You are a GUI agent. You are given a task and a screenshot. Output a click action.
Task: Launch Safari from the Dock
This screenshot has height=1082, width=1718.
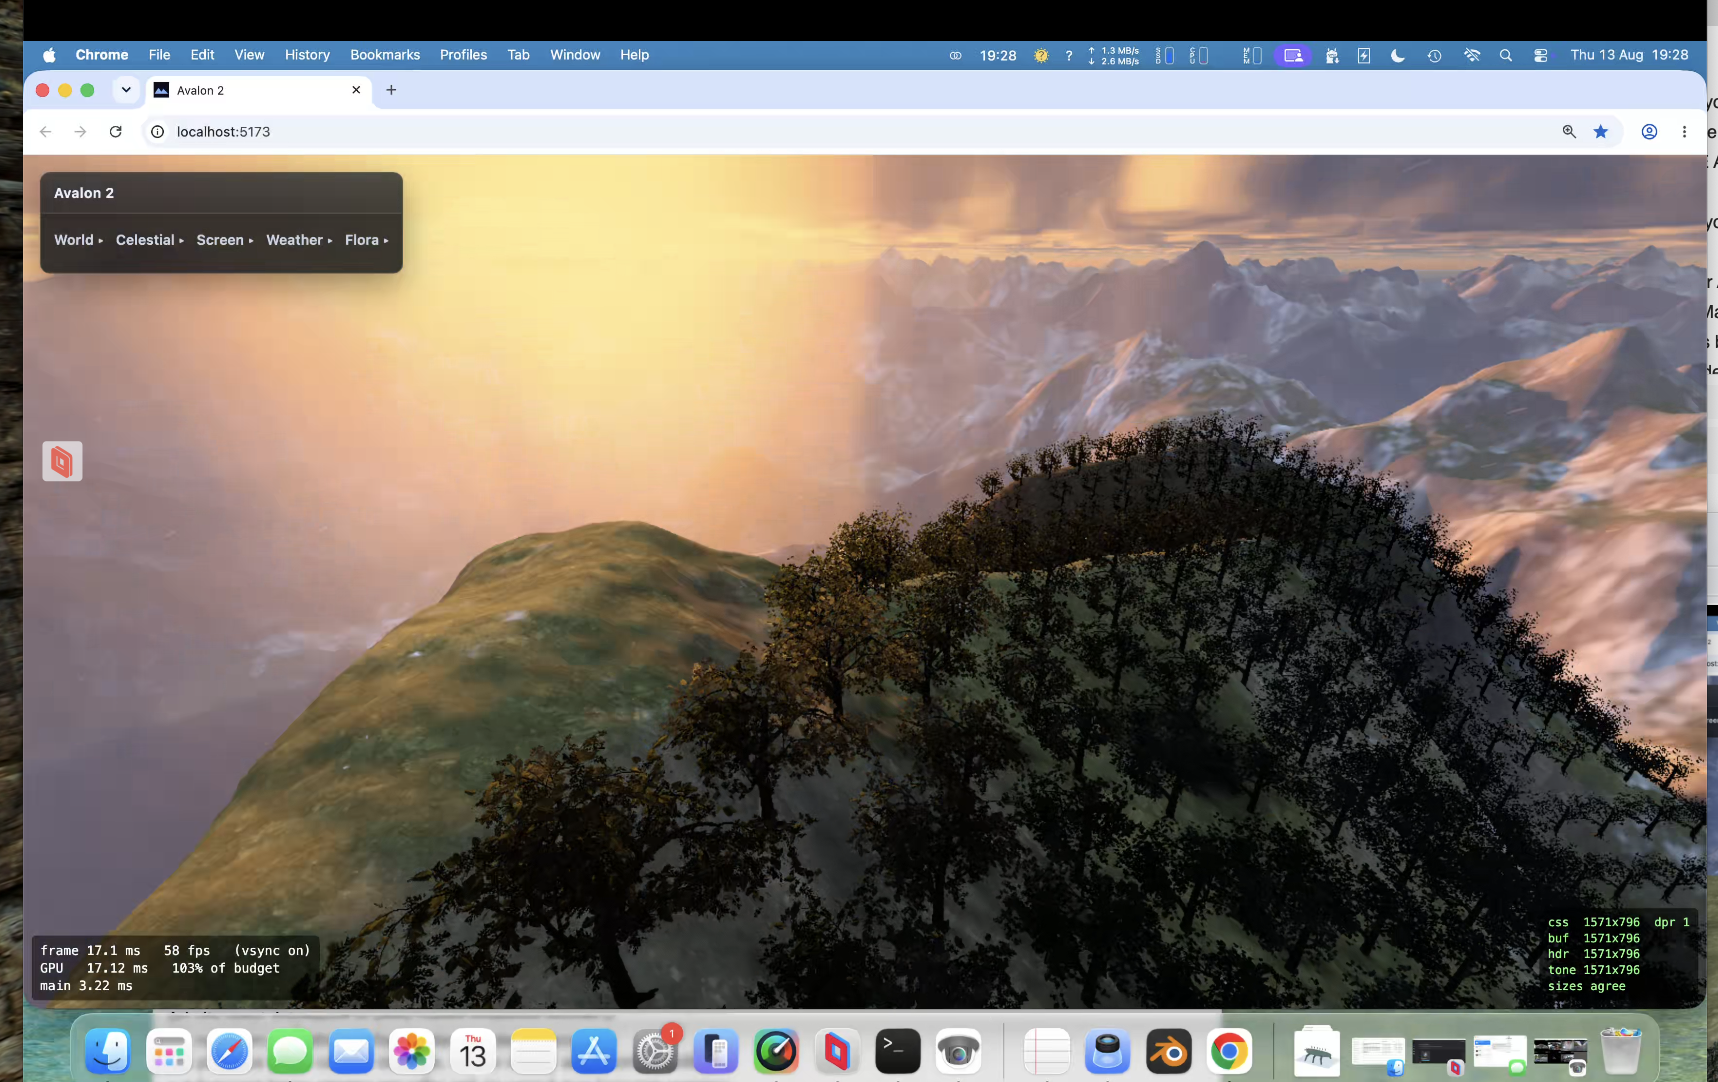[x=229, y=1052]
